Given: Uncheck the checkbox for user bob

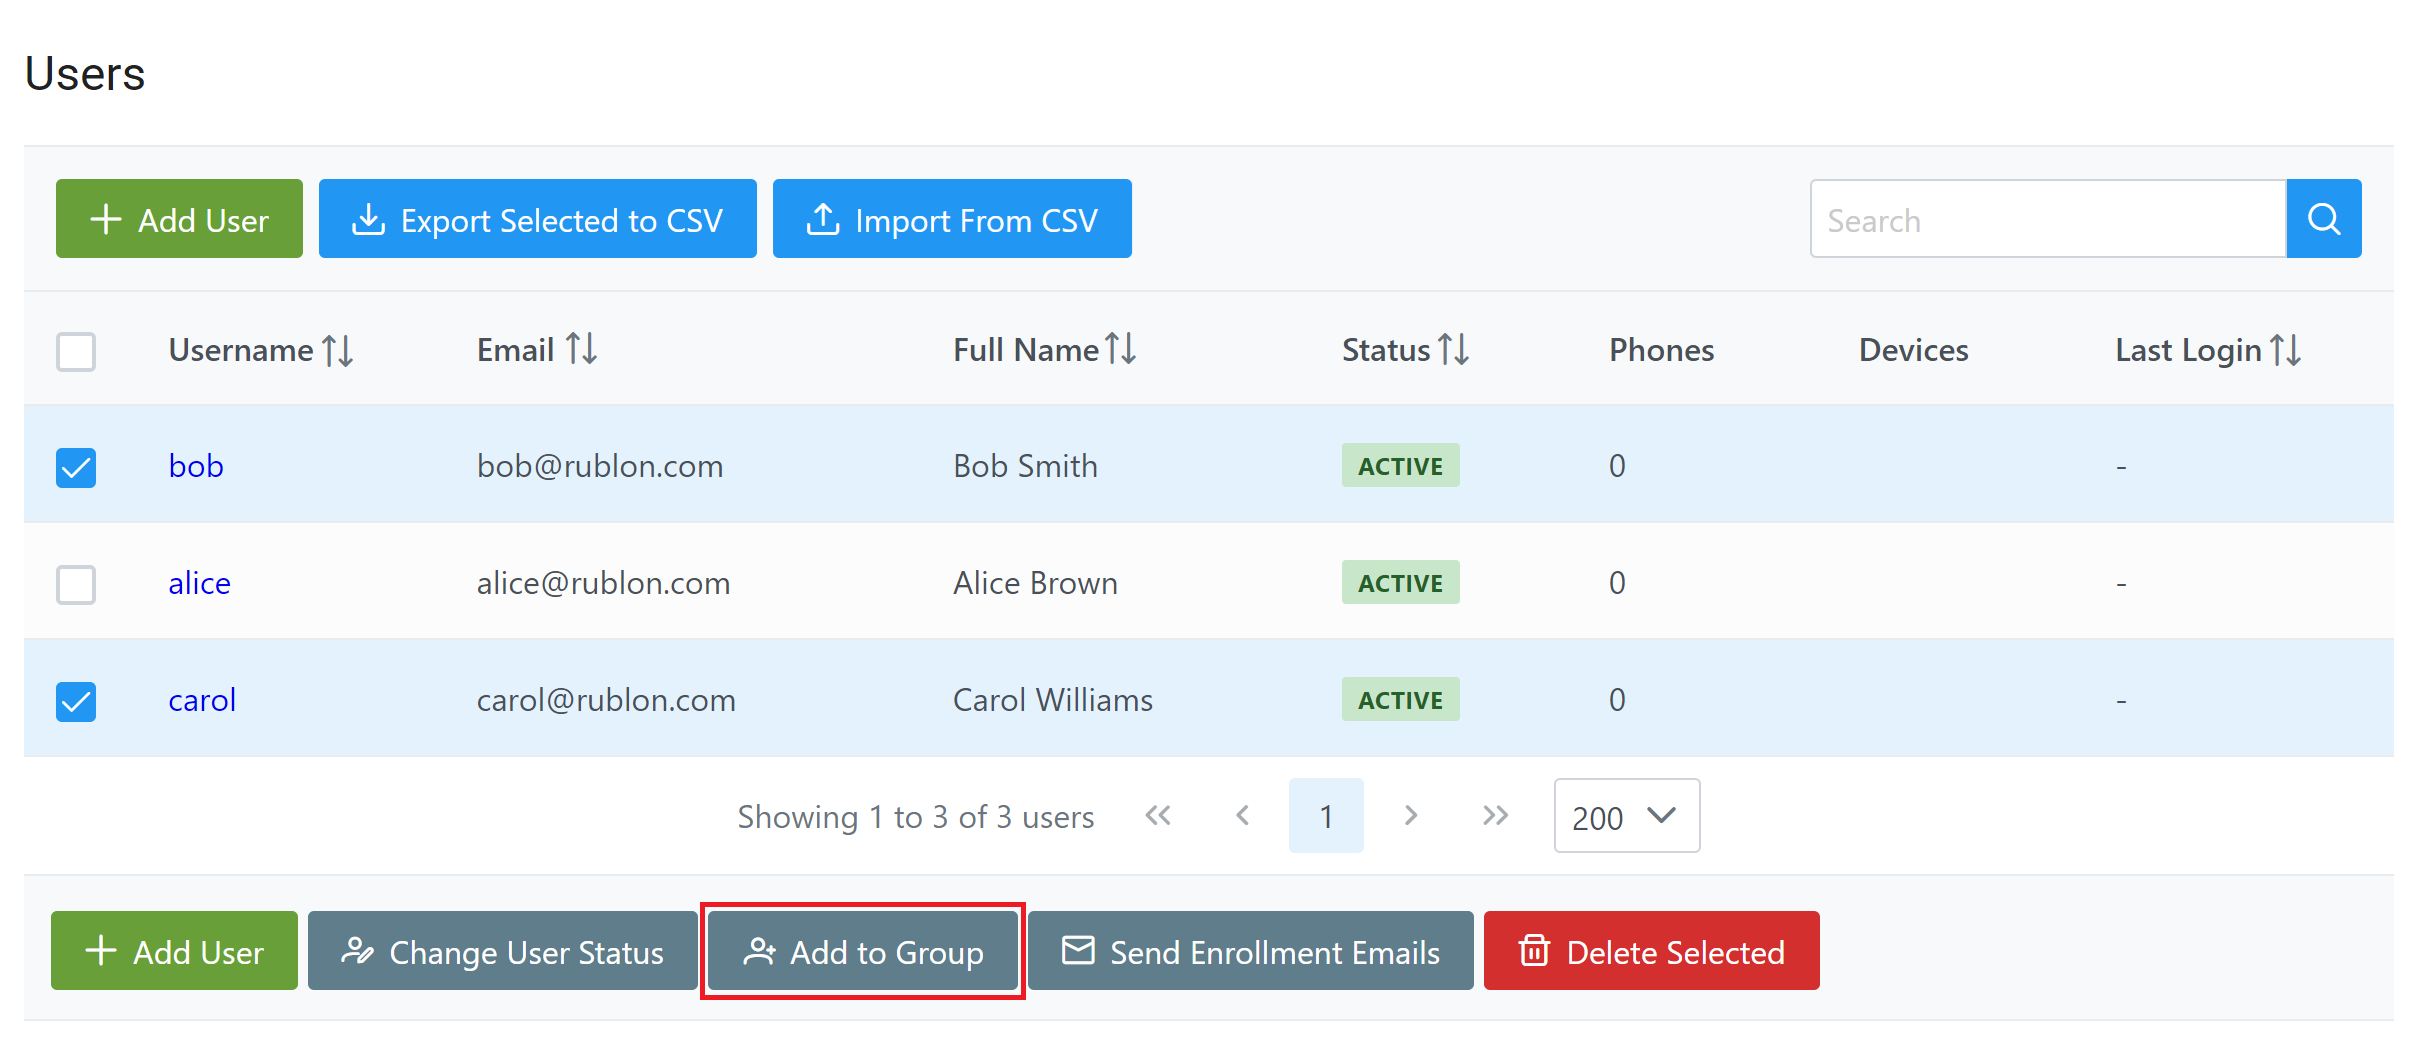Looking at the screenshot, I should click(x=76, y=467).
